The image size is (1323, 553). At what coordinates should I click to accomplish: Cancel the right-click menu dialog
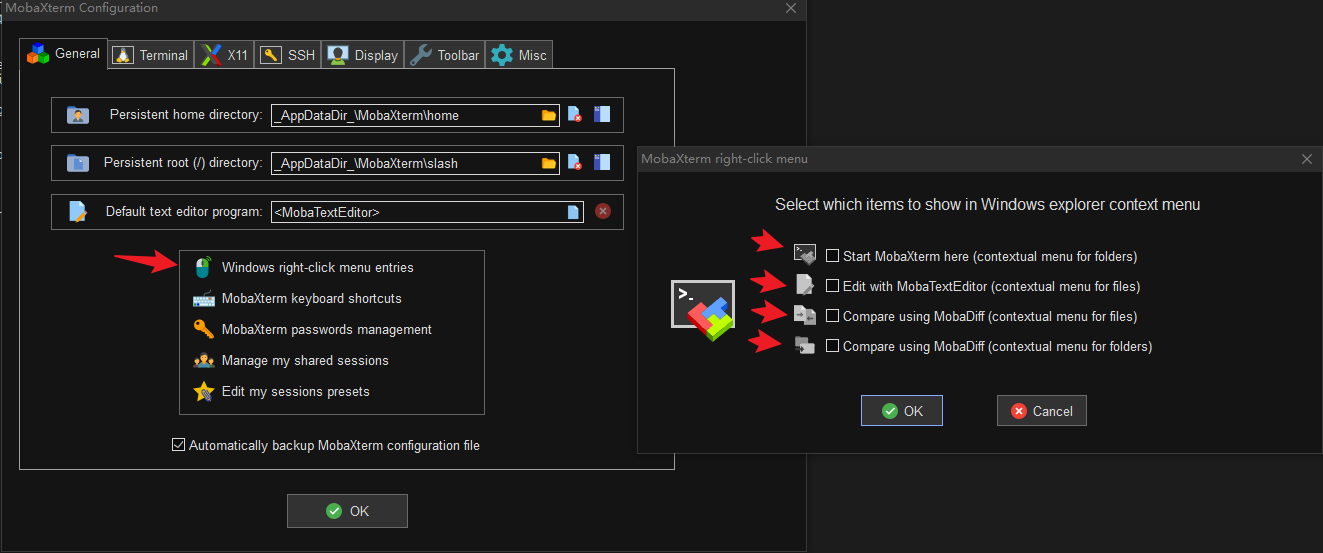(1042, 411)
